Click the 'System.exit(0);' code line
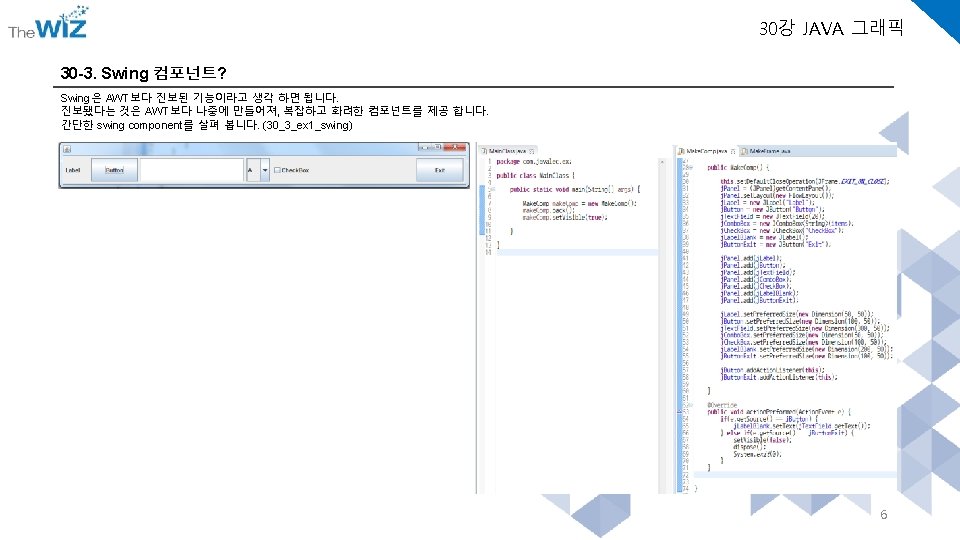960x540 pixels. tap(757, 454)
